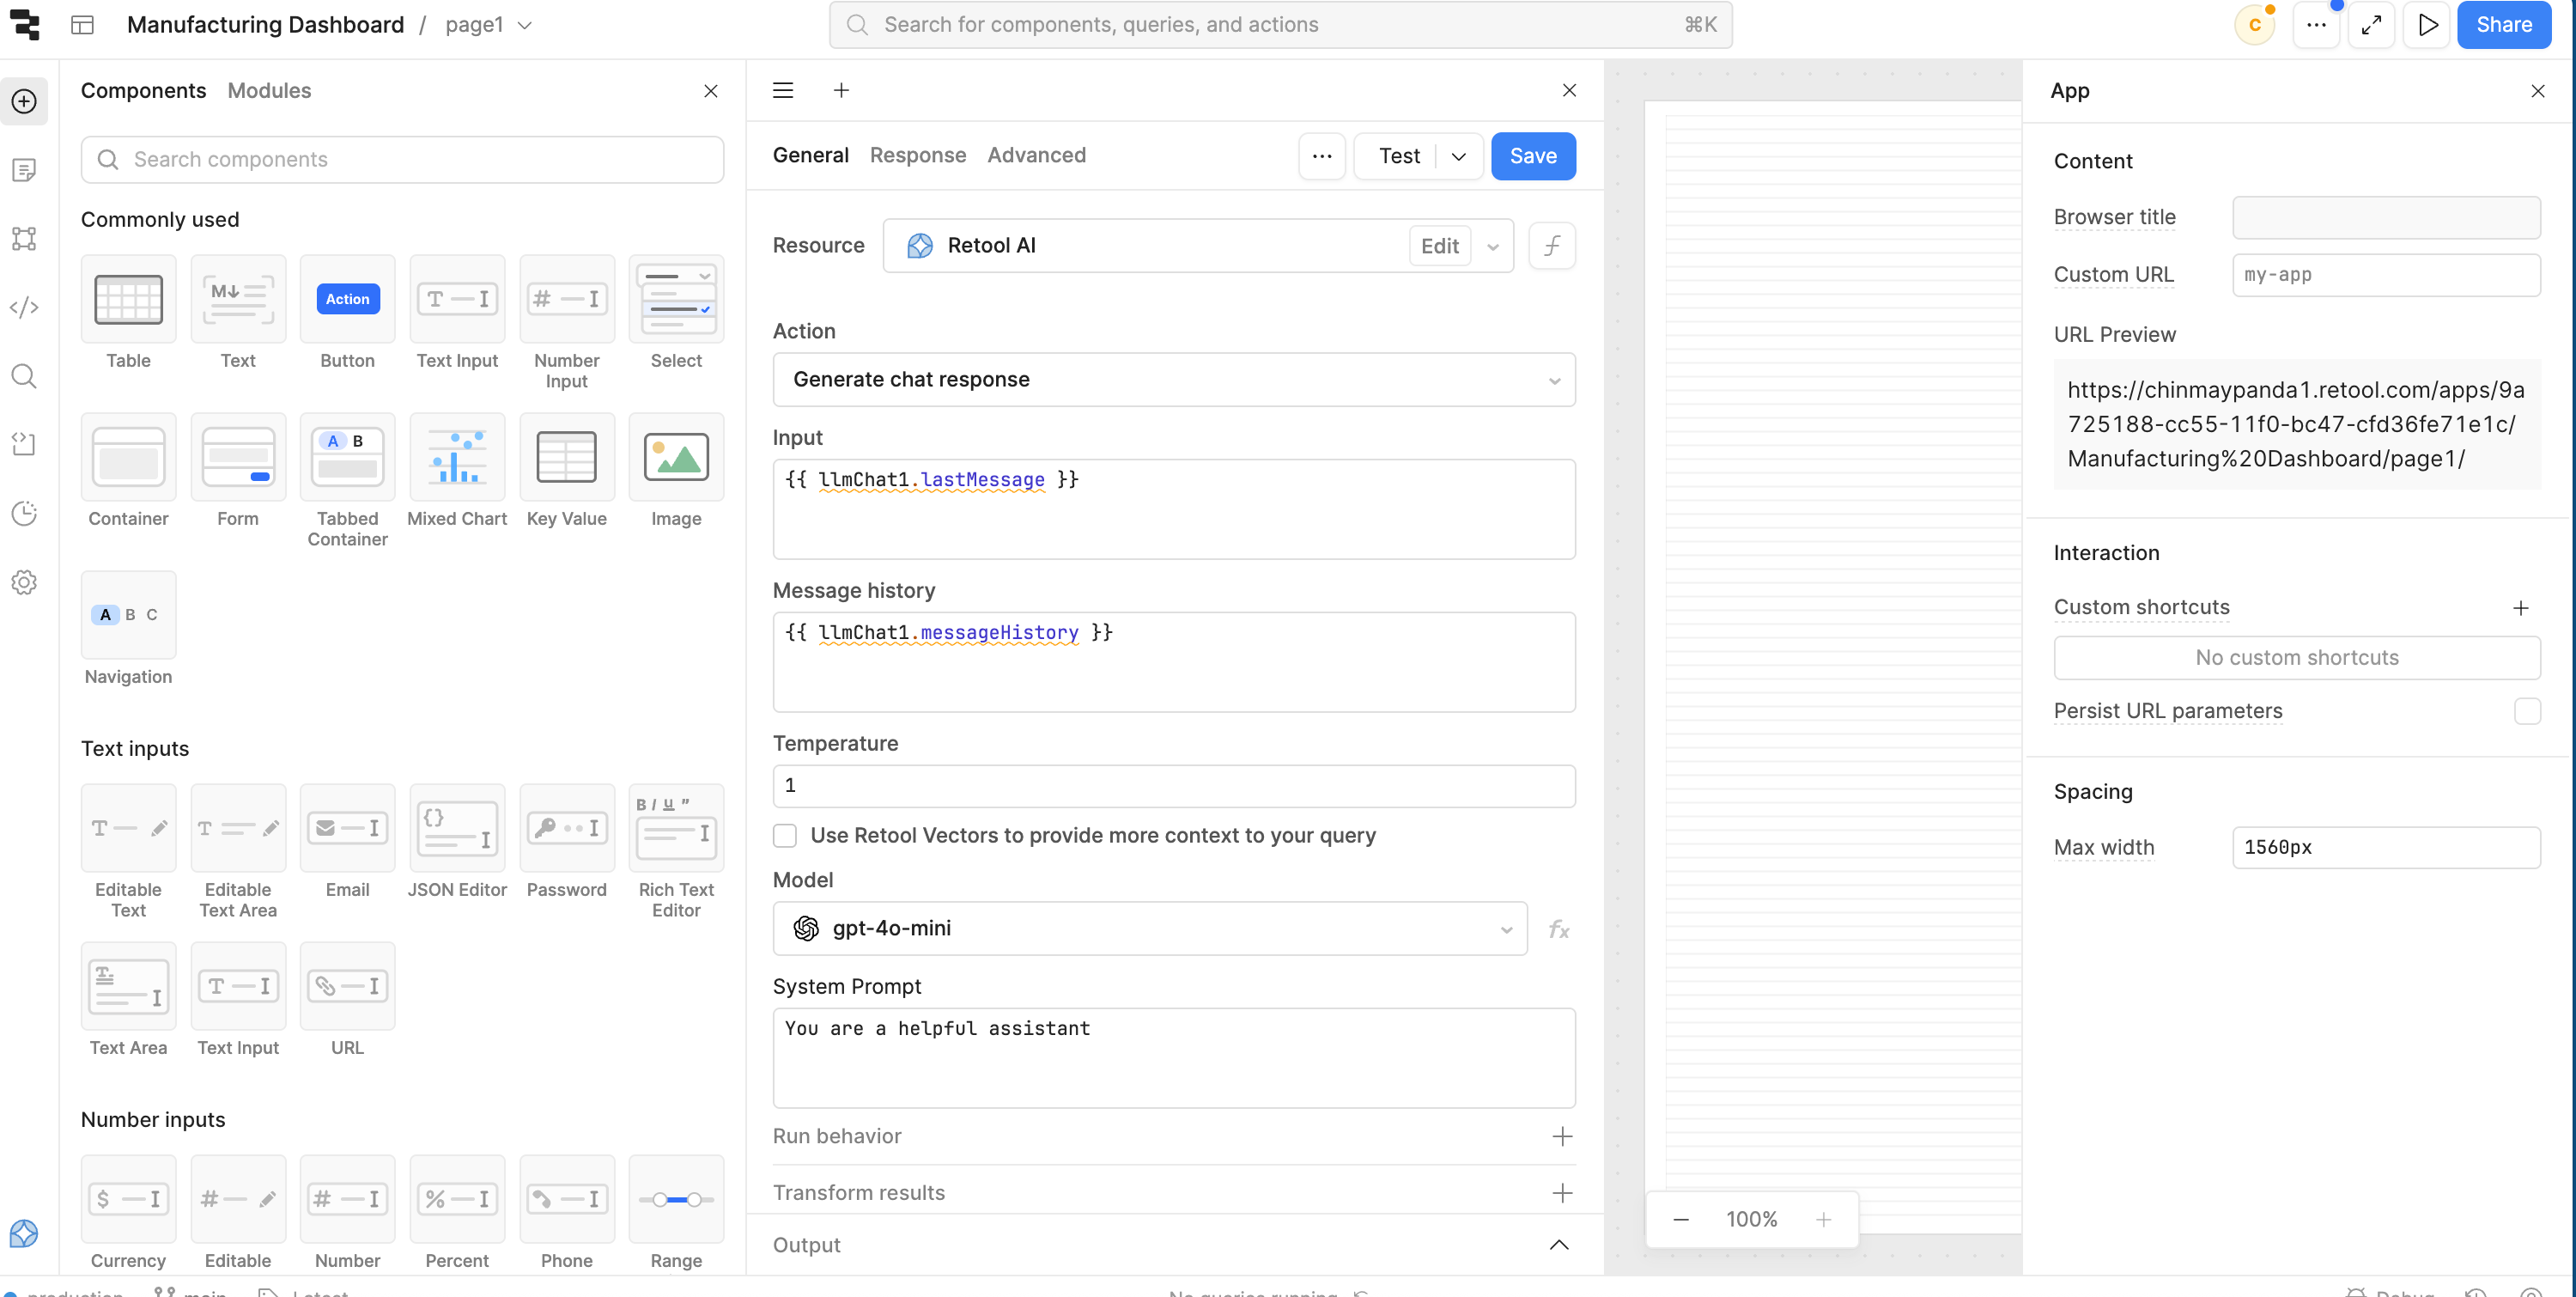The width and height of the screenshot is (2576, 1297).
Task: Click the fullscreen expand arrows icon
Action: pyautogui.click(x=2371, y=25)
